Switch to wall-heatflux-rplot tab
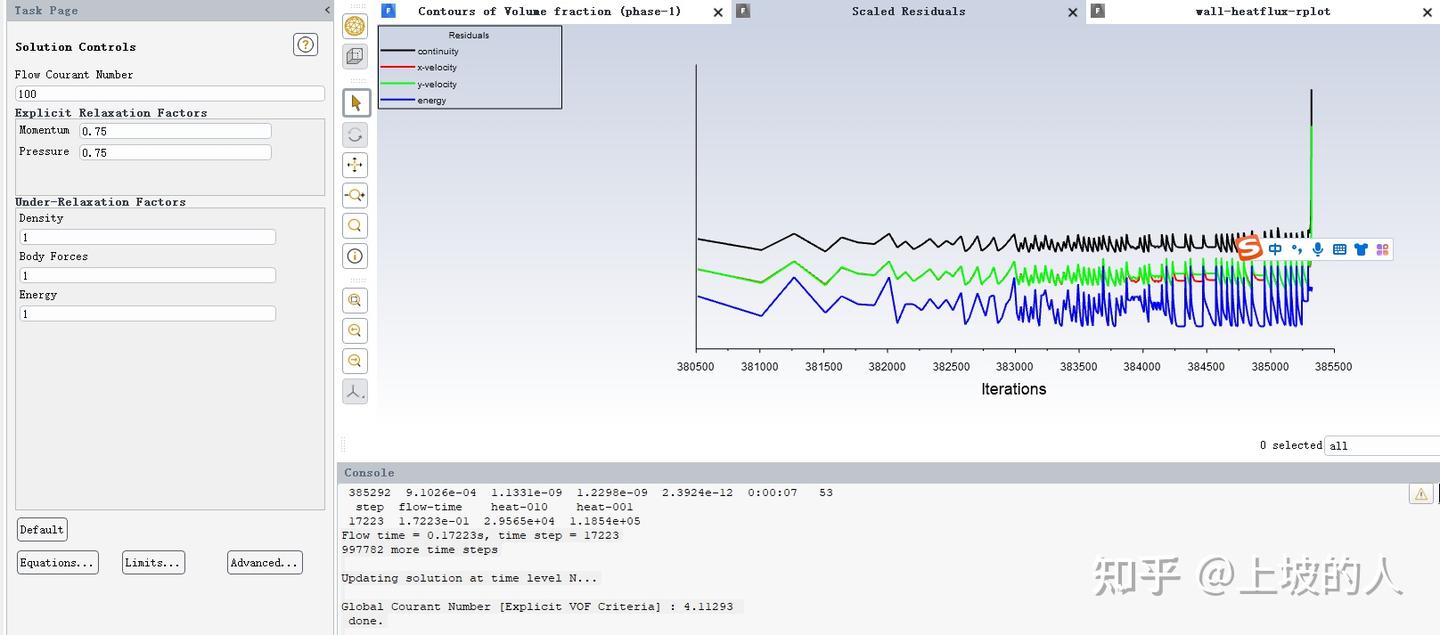The height and width of the screenshot is (635, 1440). pyautogui.click(x=1263, y=11)
